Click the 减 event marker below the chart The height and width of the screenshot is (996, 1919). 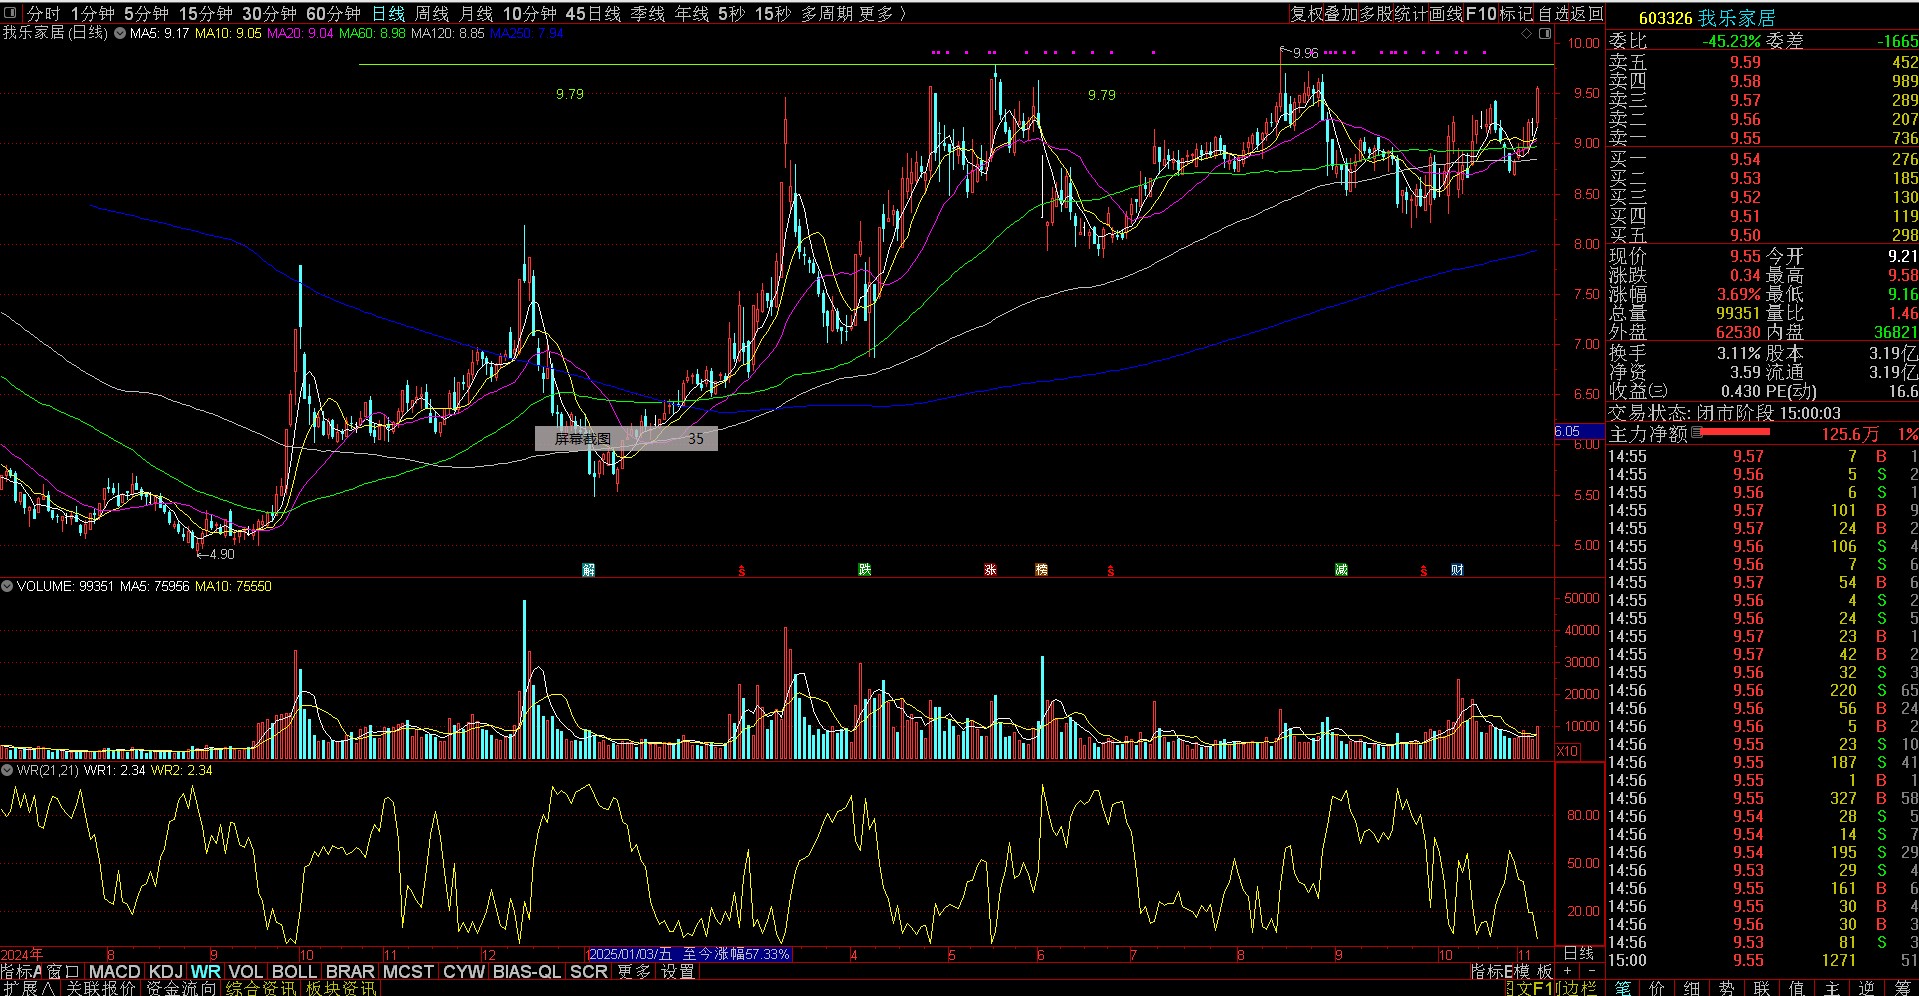(1341, 570)
